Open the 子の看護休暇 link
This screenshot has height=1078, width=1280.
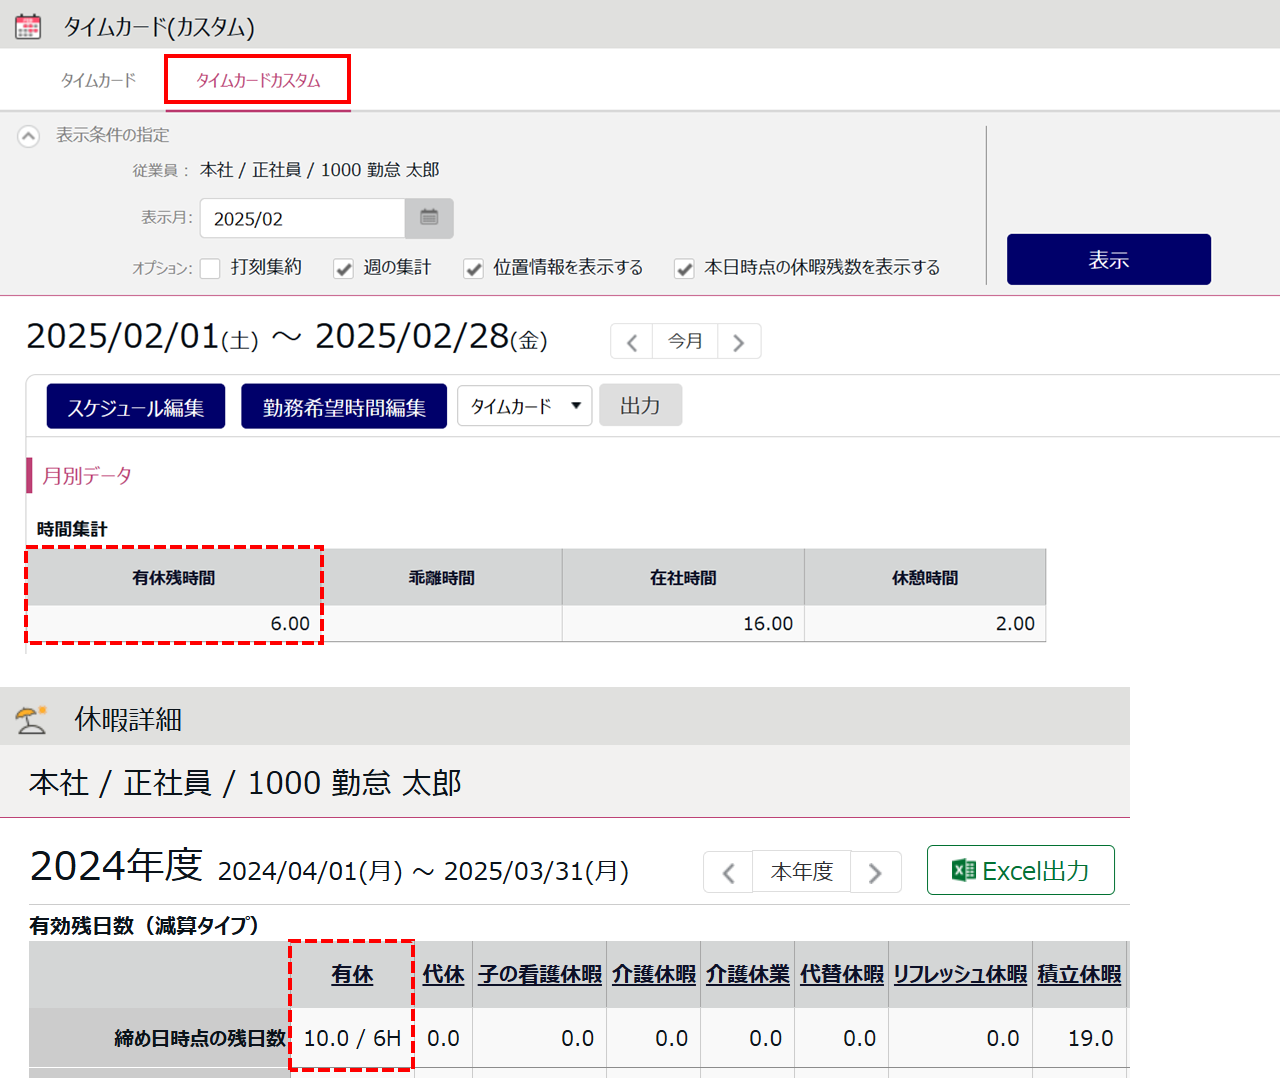tap(540, 974)
